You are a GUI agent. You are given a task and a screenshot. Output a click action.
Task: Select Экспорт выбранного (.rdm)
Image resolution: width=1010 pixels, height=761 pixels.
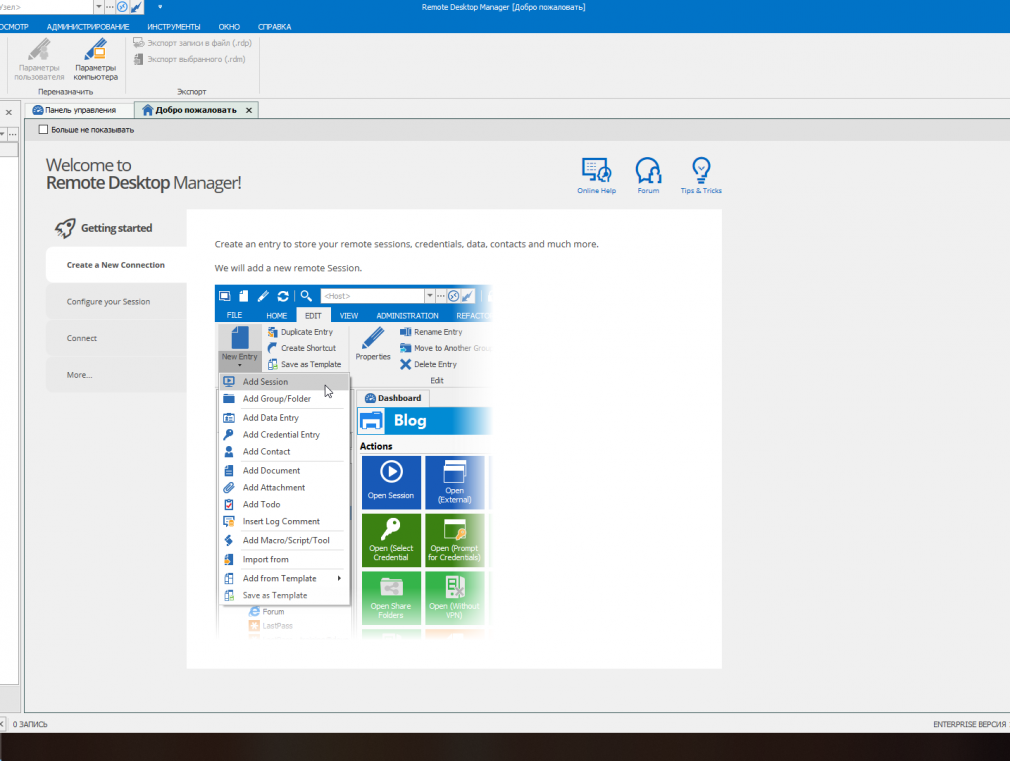pyautogui.click(x=189, y=59)
